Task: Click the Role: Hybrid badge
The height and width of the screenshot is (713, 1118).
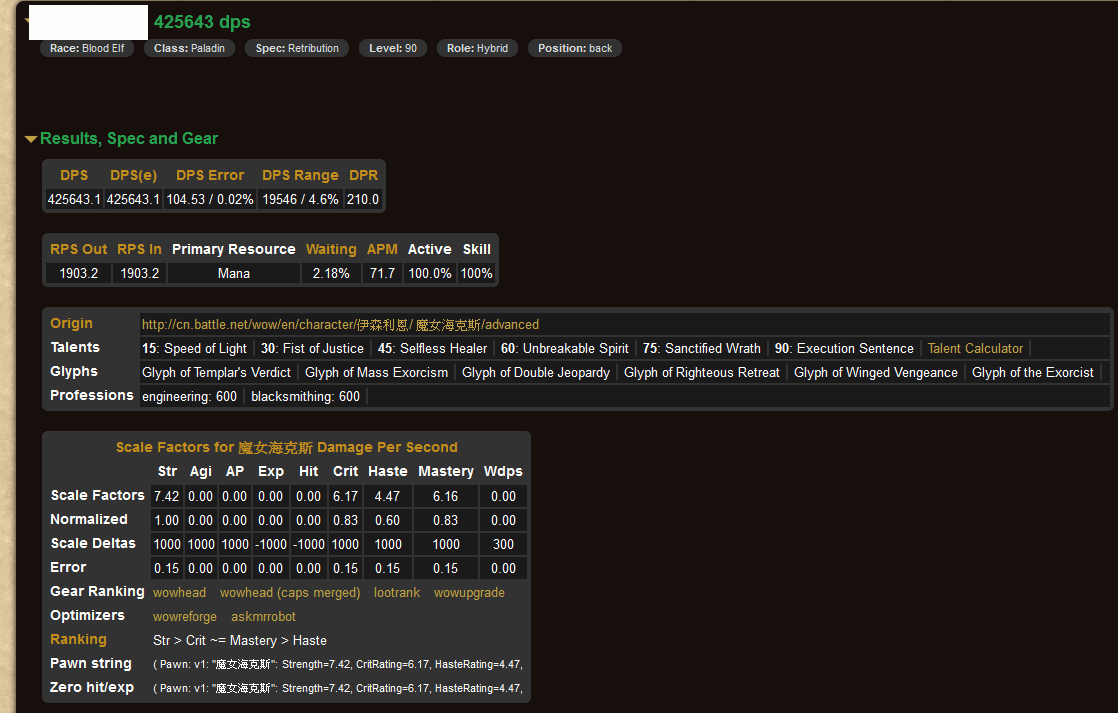Action: tap(477, 48)
